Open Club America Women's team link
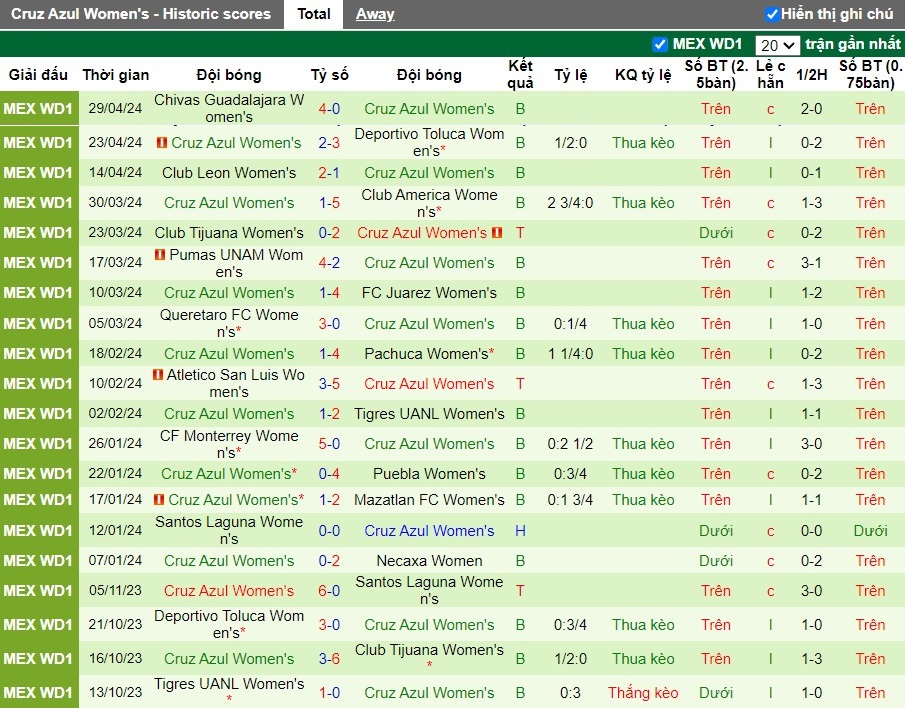 (429, 203)
